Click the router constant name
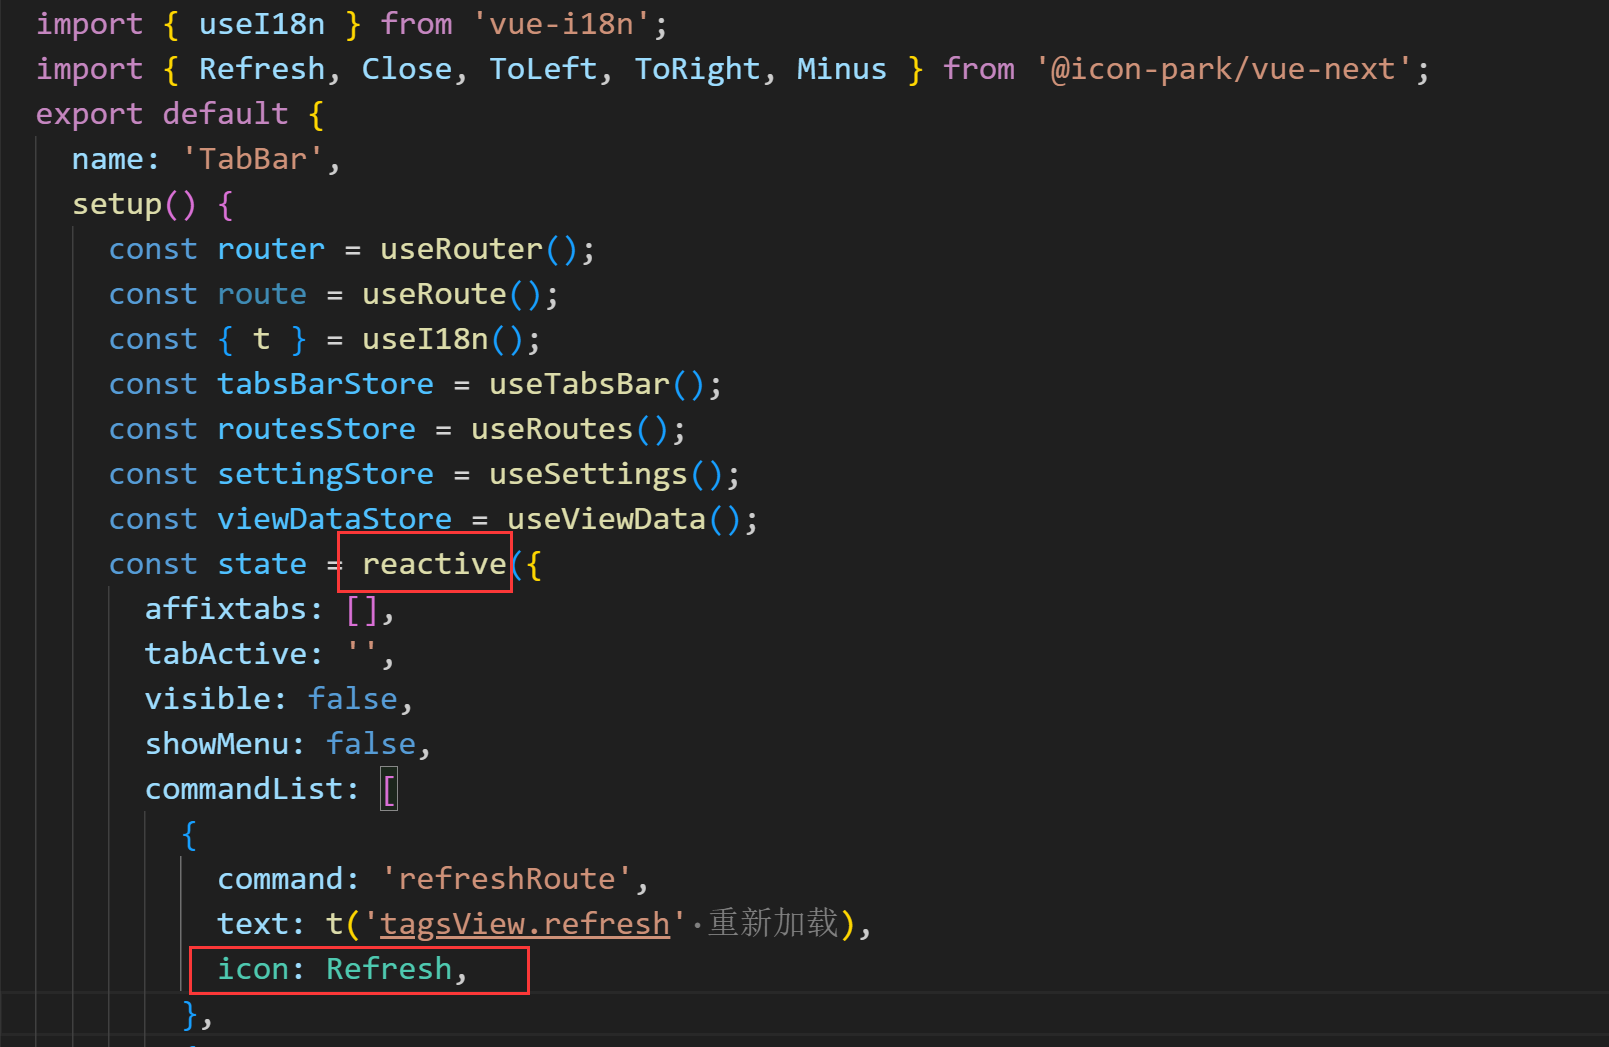This screenshot has height=1047, width=1609. pyautogui.click(x=271, y=249)
